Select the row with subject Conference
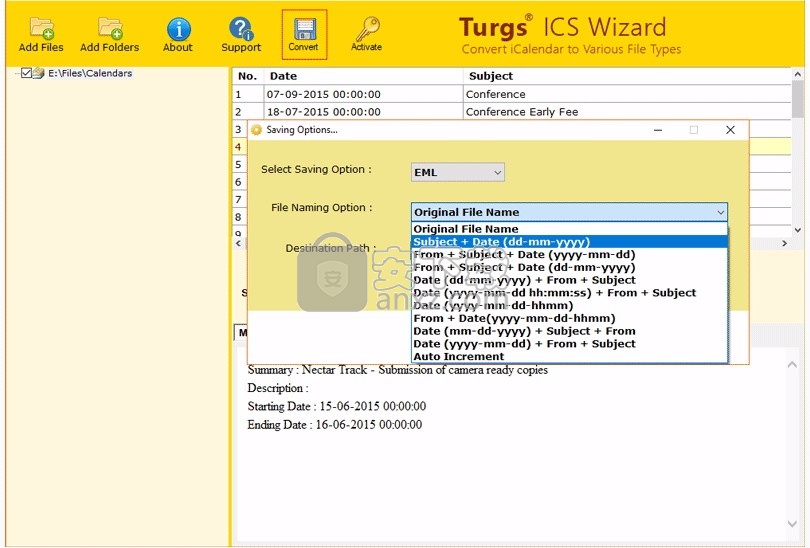 tap(511, 94)
